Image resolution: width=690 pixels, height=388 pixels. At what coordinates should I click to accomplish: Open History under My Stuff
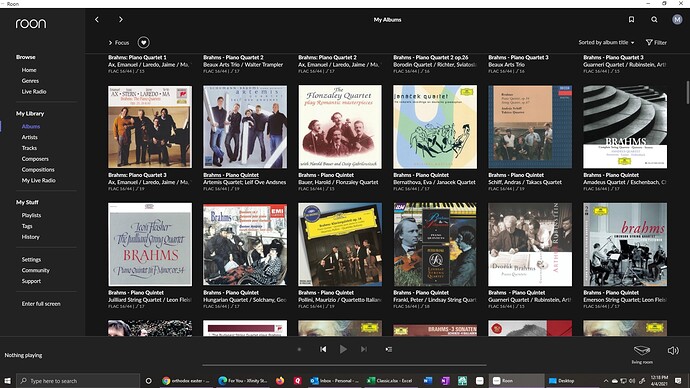click(31, 237)
